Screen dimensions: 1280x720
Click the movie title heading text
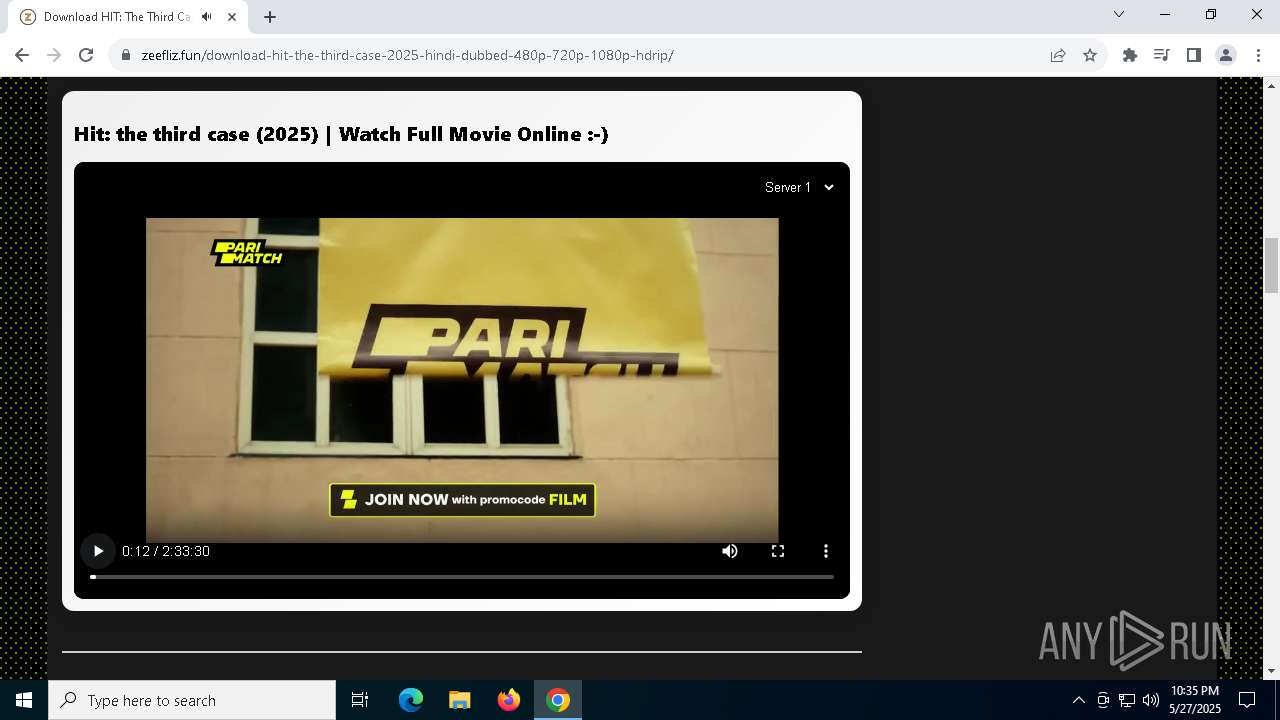(x=341, y=134)
